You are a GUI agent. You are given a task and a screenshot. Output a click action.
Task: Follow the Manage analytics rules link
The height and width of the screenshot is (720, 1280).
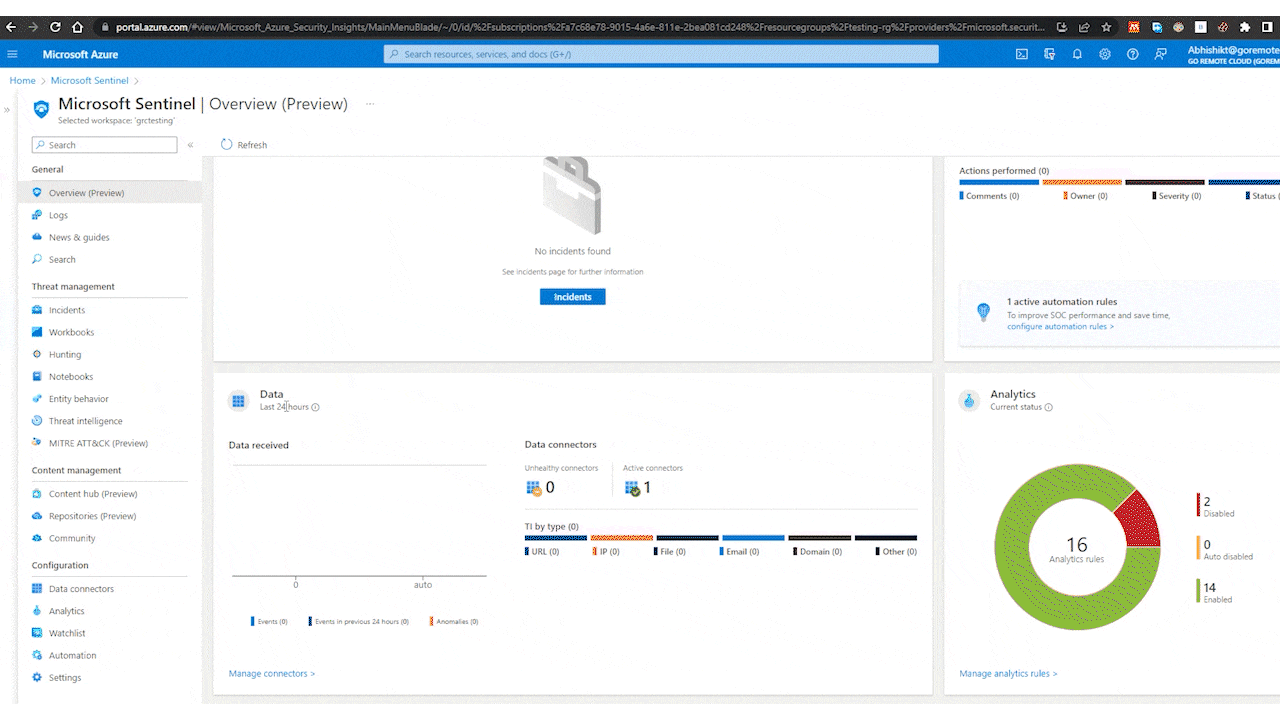point(1008,674)
